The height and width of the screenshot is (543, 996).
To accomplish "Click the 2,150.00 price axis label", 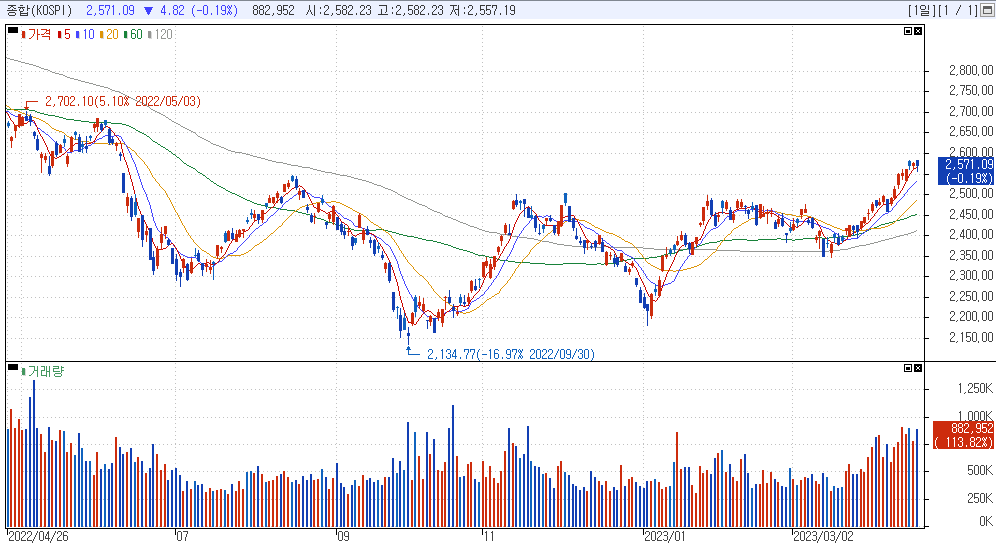I will pyautogui.click(x=971, y=337).
